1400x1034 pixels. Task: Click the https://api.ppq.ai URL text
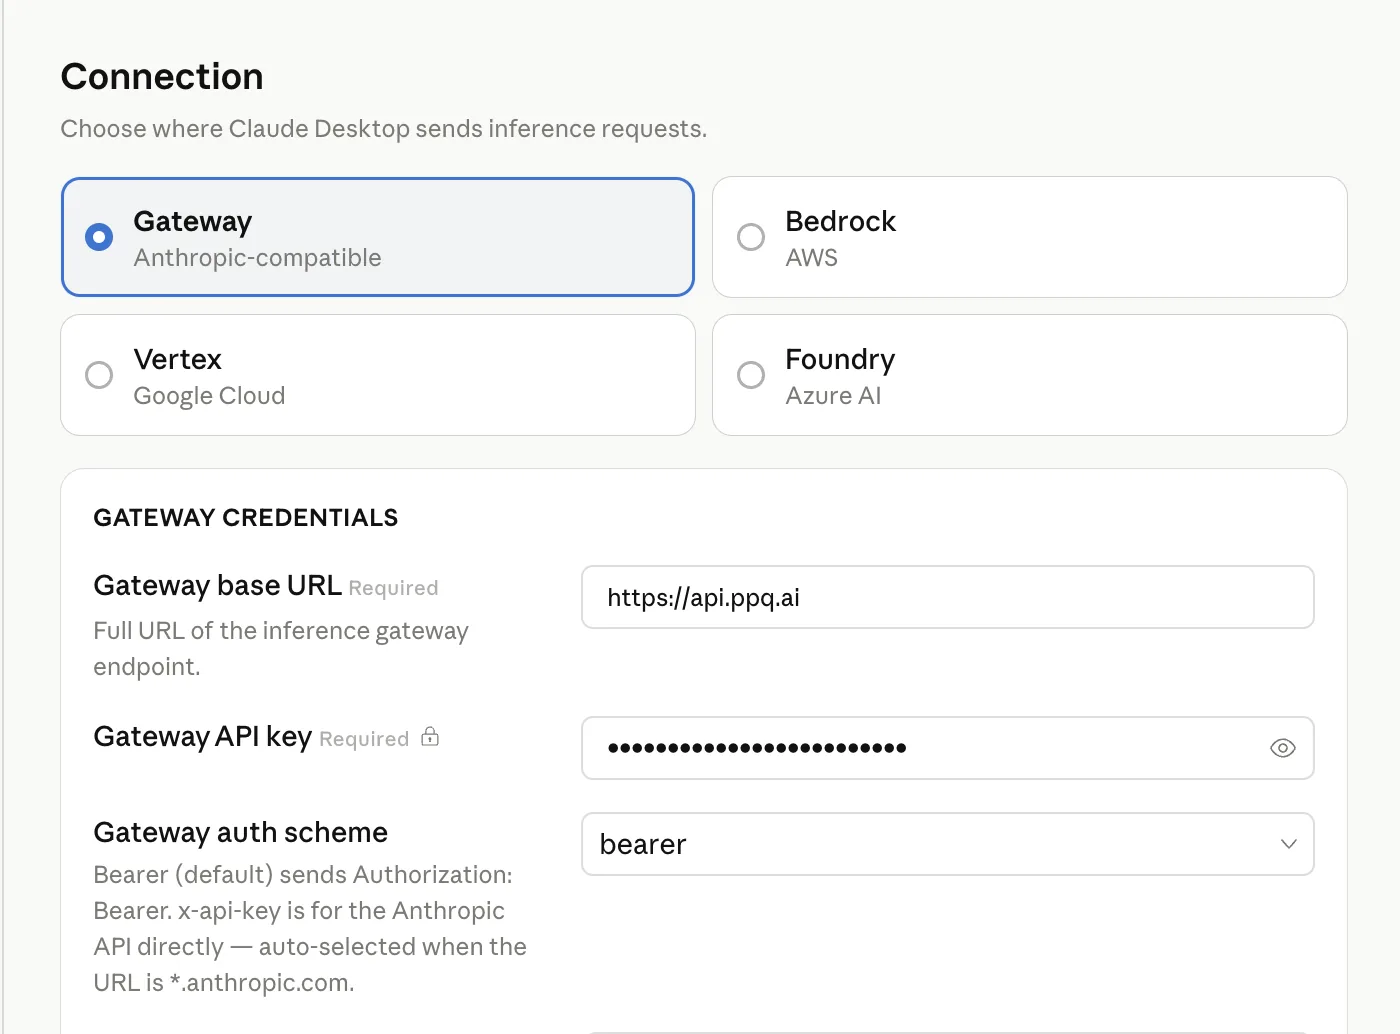pyautogui.click(x=703, y=597)
